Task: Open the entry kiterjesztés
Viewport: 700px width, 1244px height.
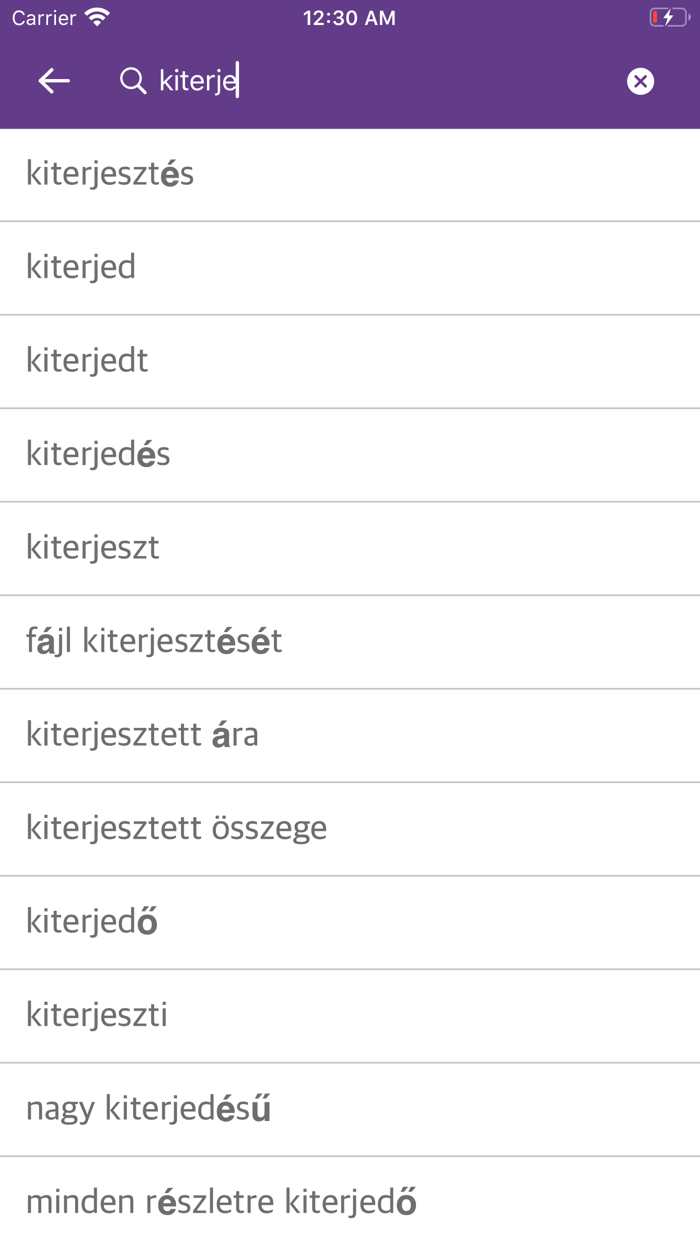Action: coord(110,174)
